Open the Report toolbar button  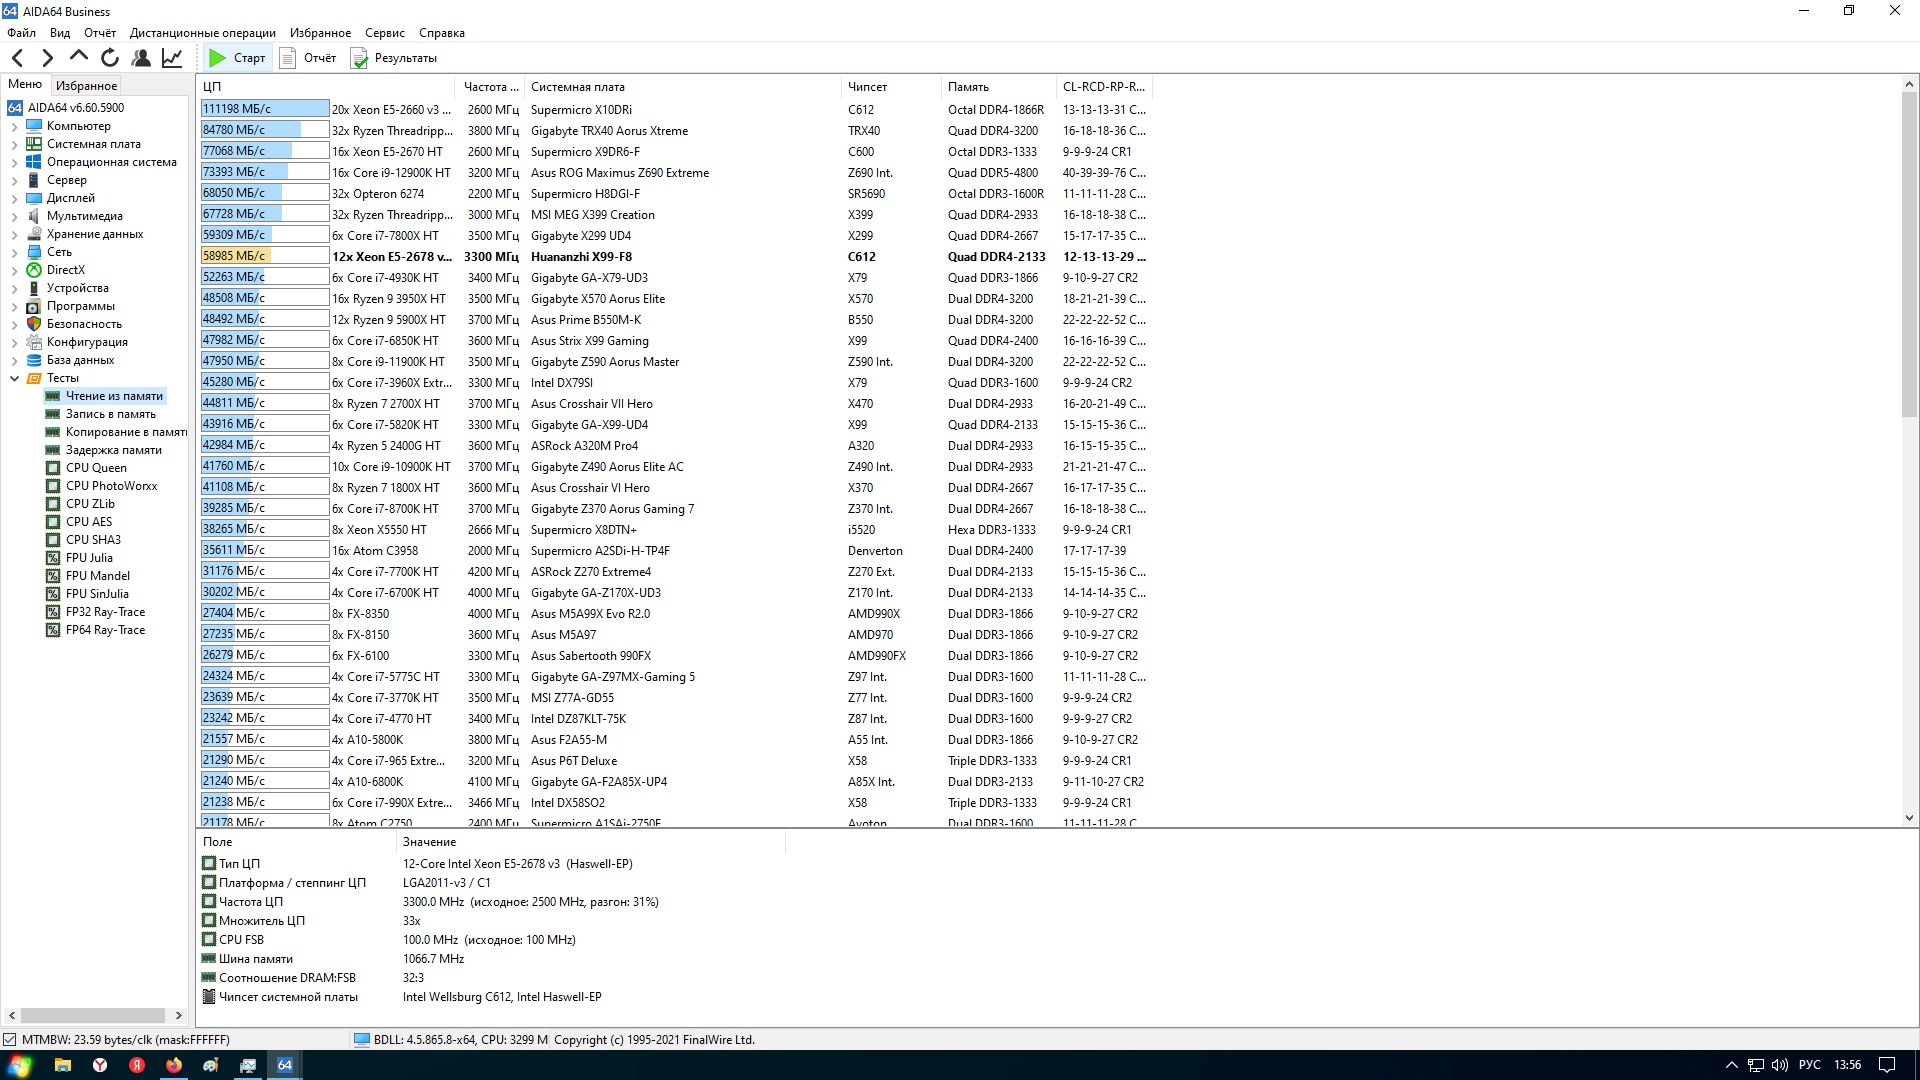click(308, 58)
